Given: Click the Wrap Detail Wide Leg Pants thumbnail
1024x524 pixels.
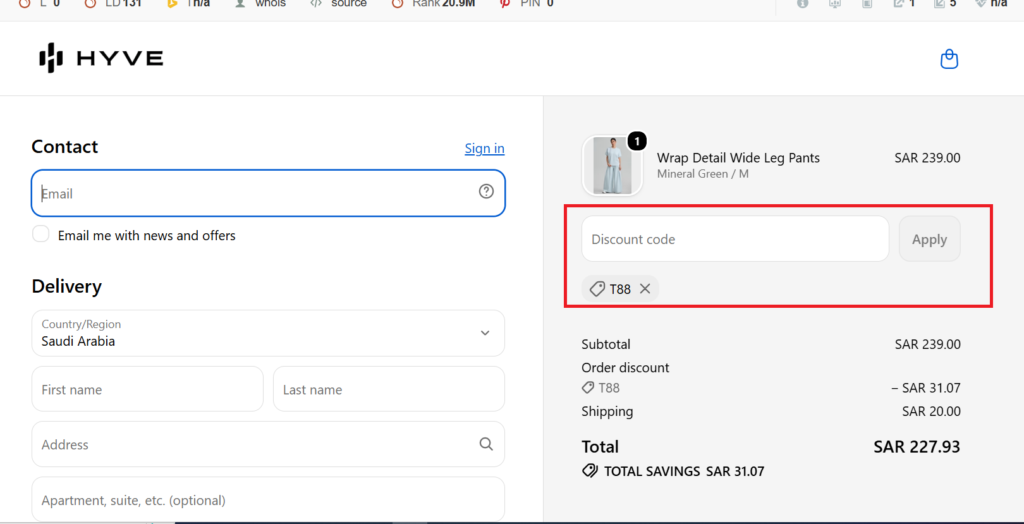Looking at the screenshot, I should coord(612,165).
